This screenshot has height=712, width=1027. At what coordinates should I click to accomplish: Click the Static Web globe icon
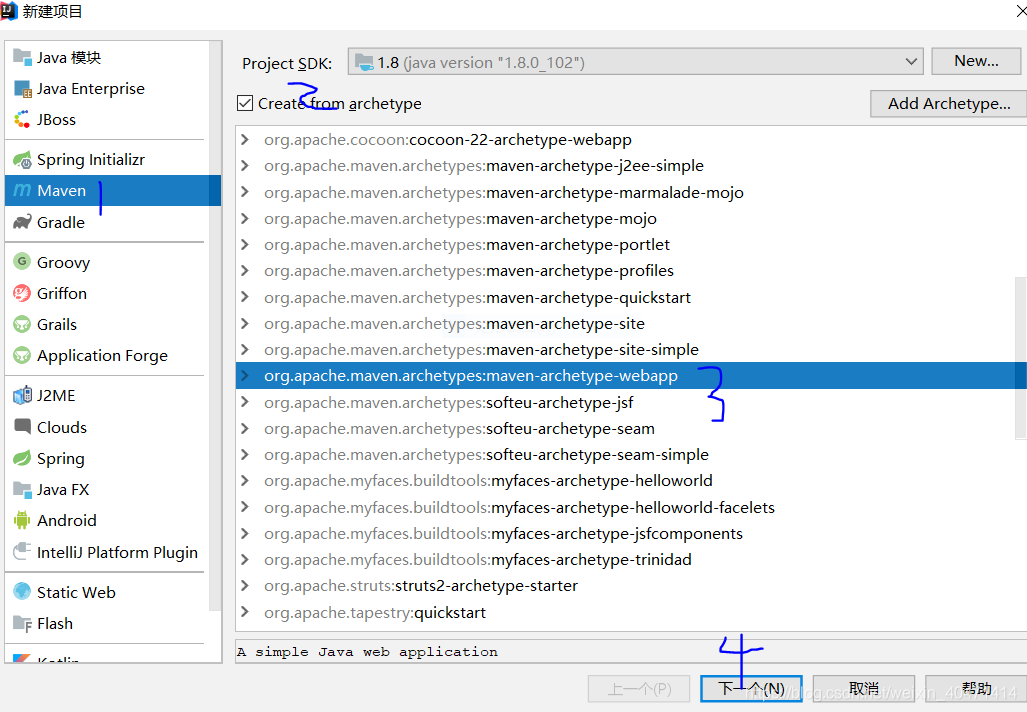[22, 591]
